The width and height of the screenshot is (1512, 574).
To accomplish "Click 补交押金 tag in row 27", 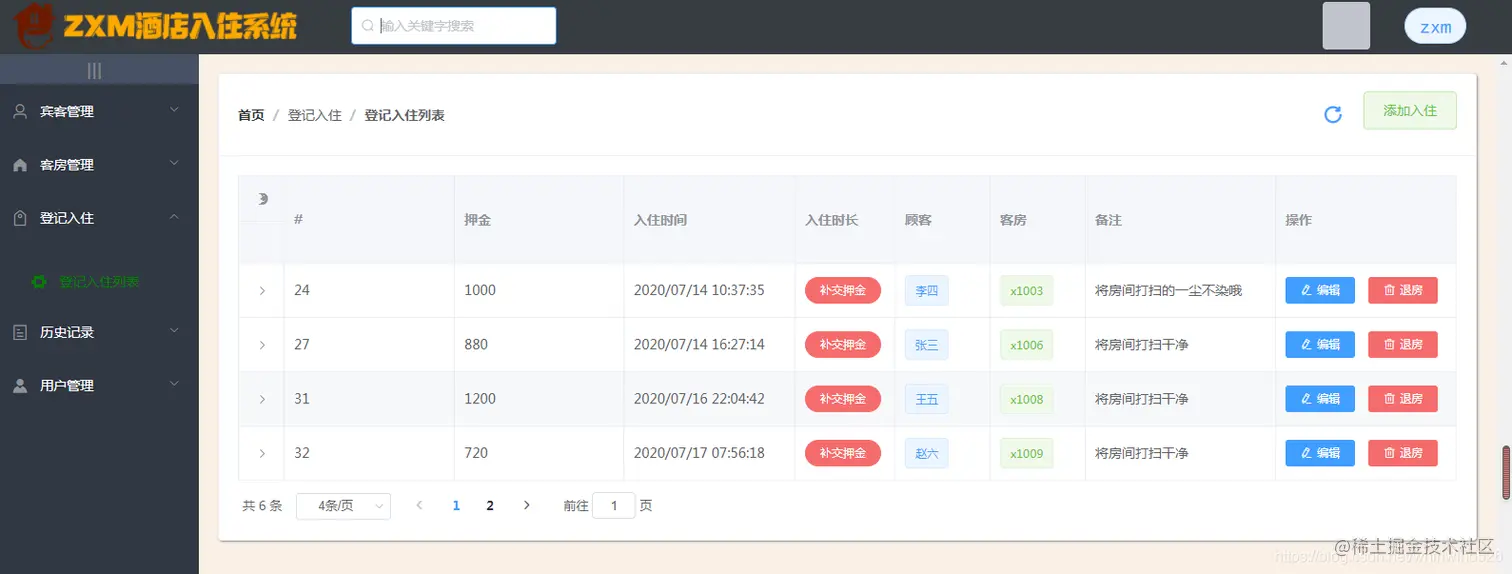I will point(843,344).
